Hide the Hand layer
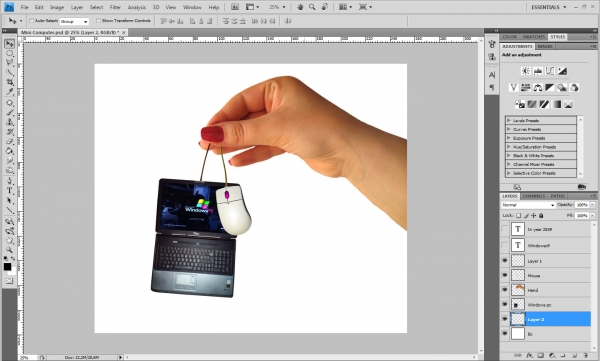Viewport: 600px width, 361px height. click(505, 290)
